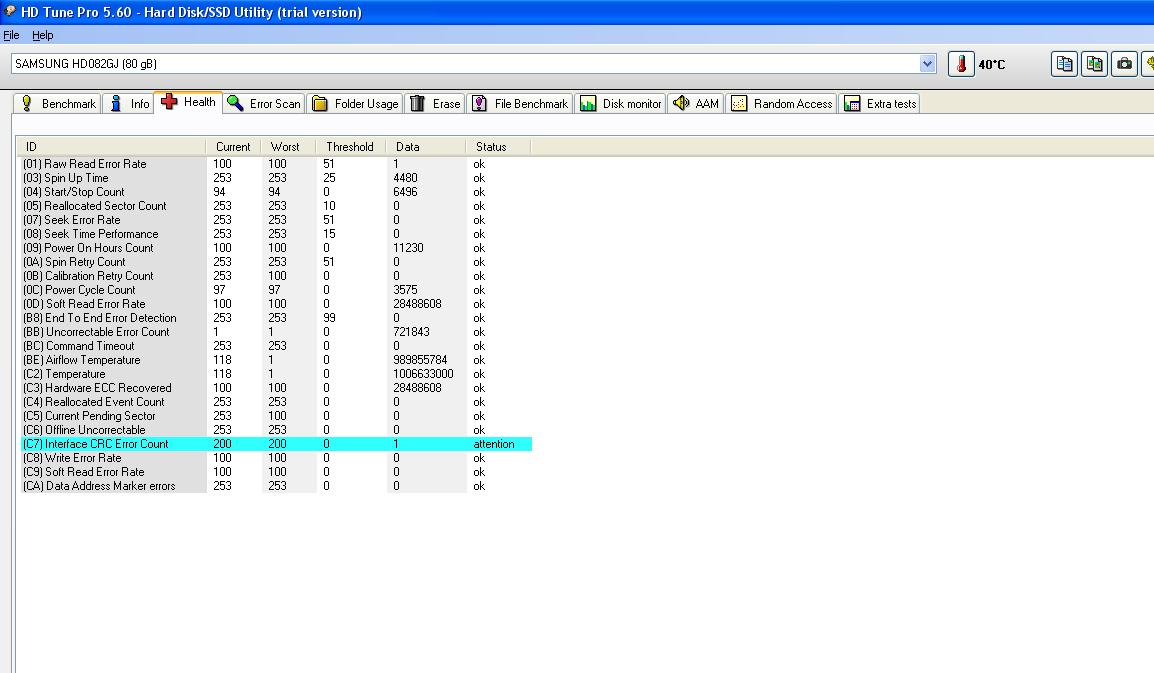Open the File Benchmark tab

(520, 104)
